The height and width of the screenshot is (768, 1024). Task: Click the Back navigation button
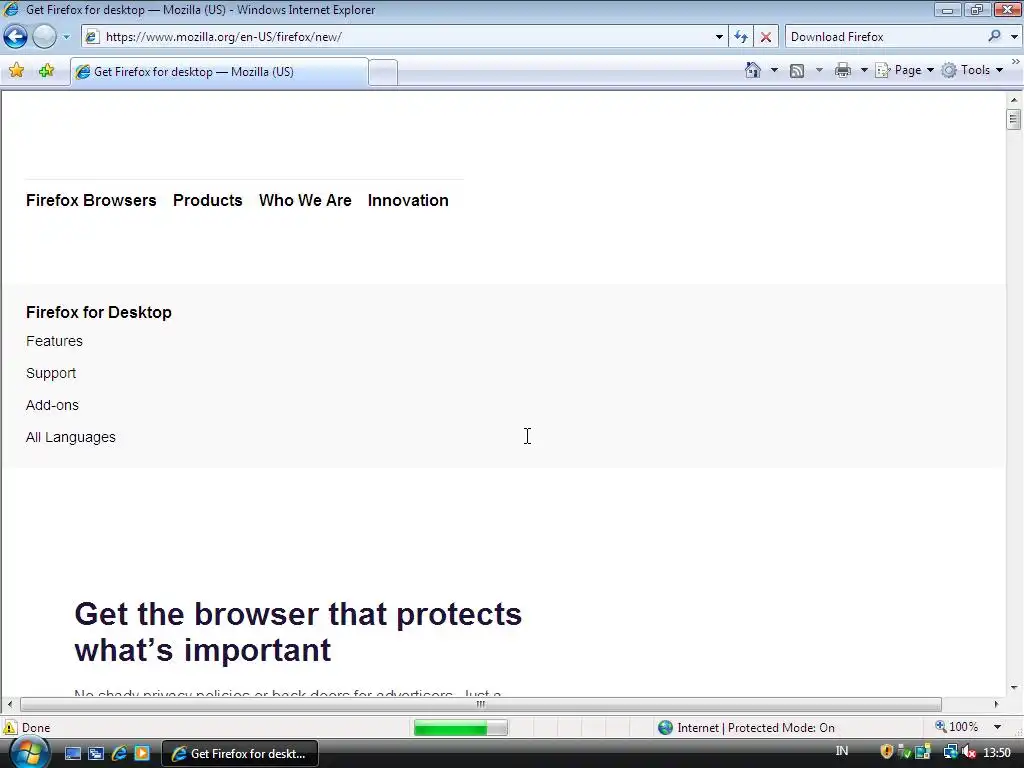point(16,37)
